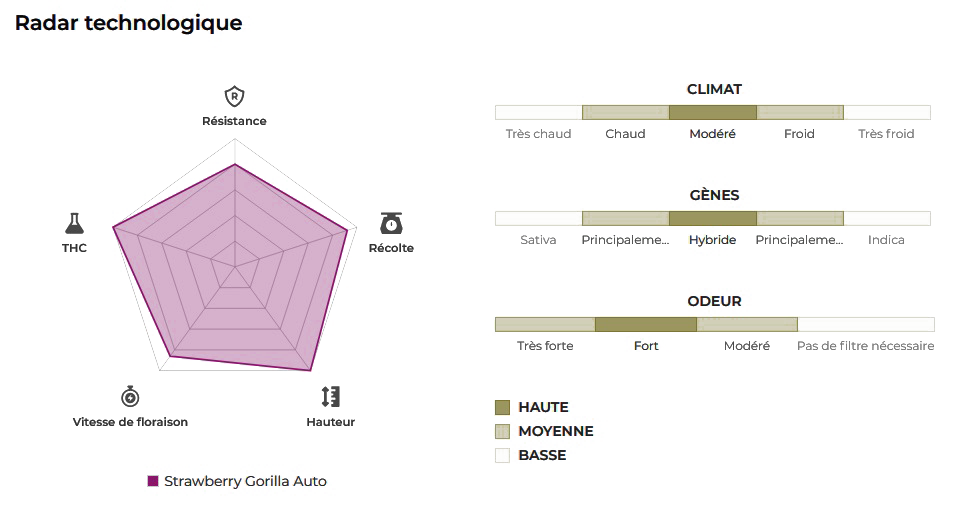
Task: Select the Hybride genes bar segment
Action: pyautogui.click(x=712, y=218)
